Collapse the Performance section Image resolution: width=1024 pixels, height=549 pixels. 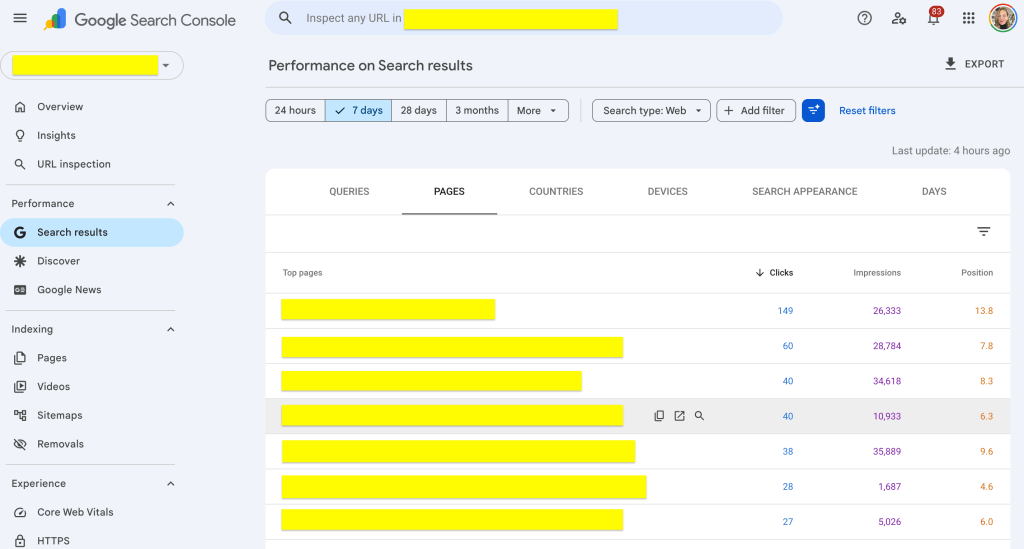[x=170, y=204]
